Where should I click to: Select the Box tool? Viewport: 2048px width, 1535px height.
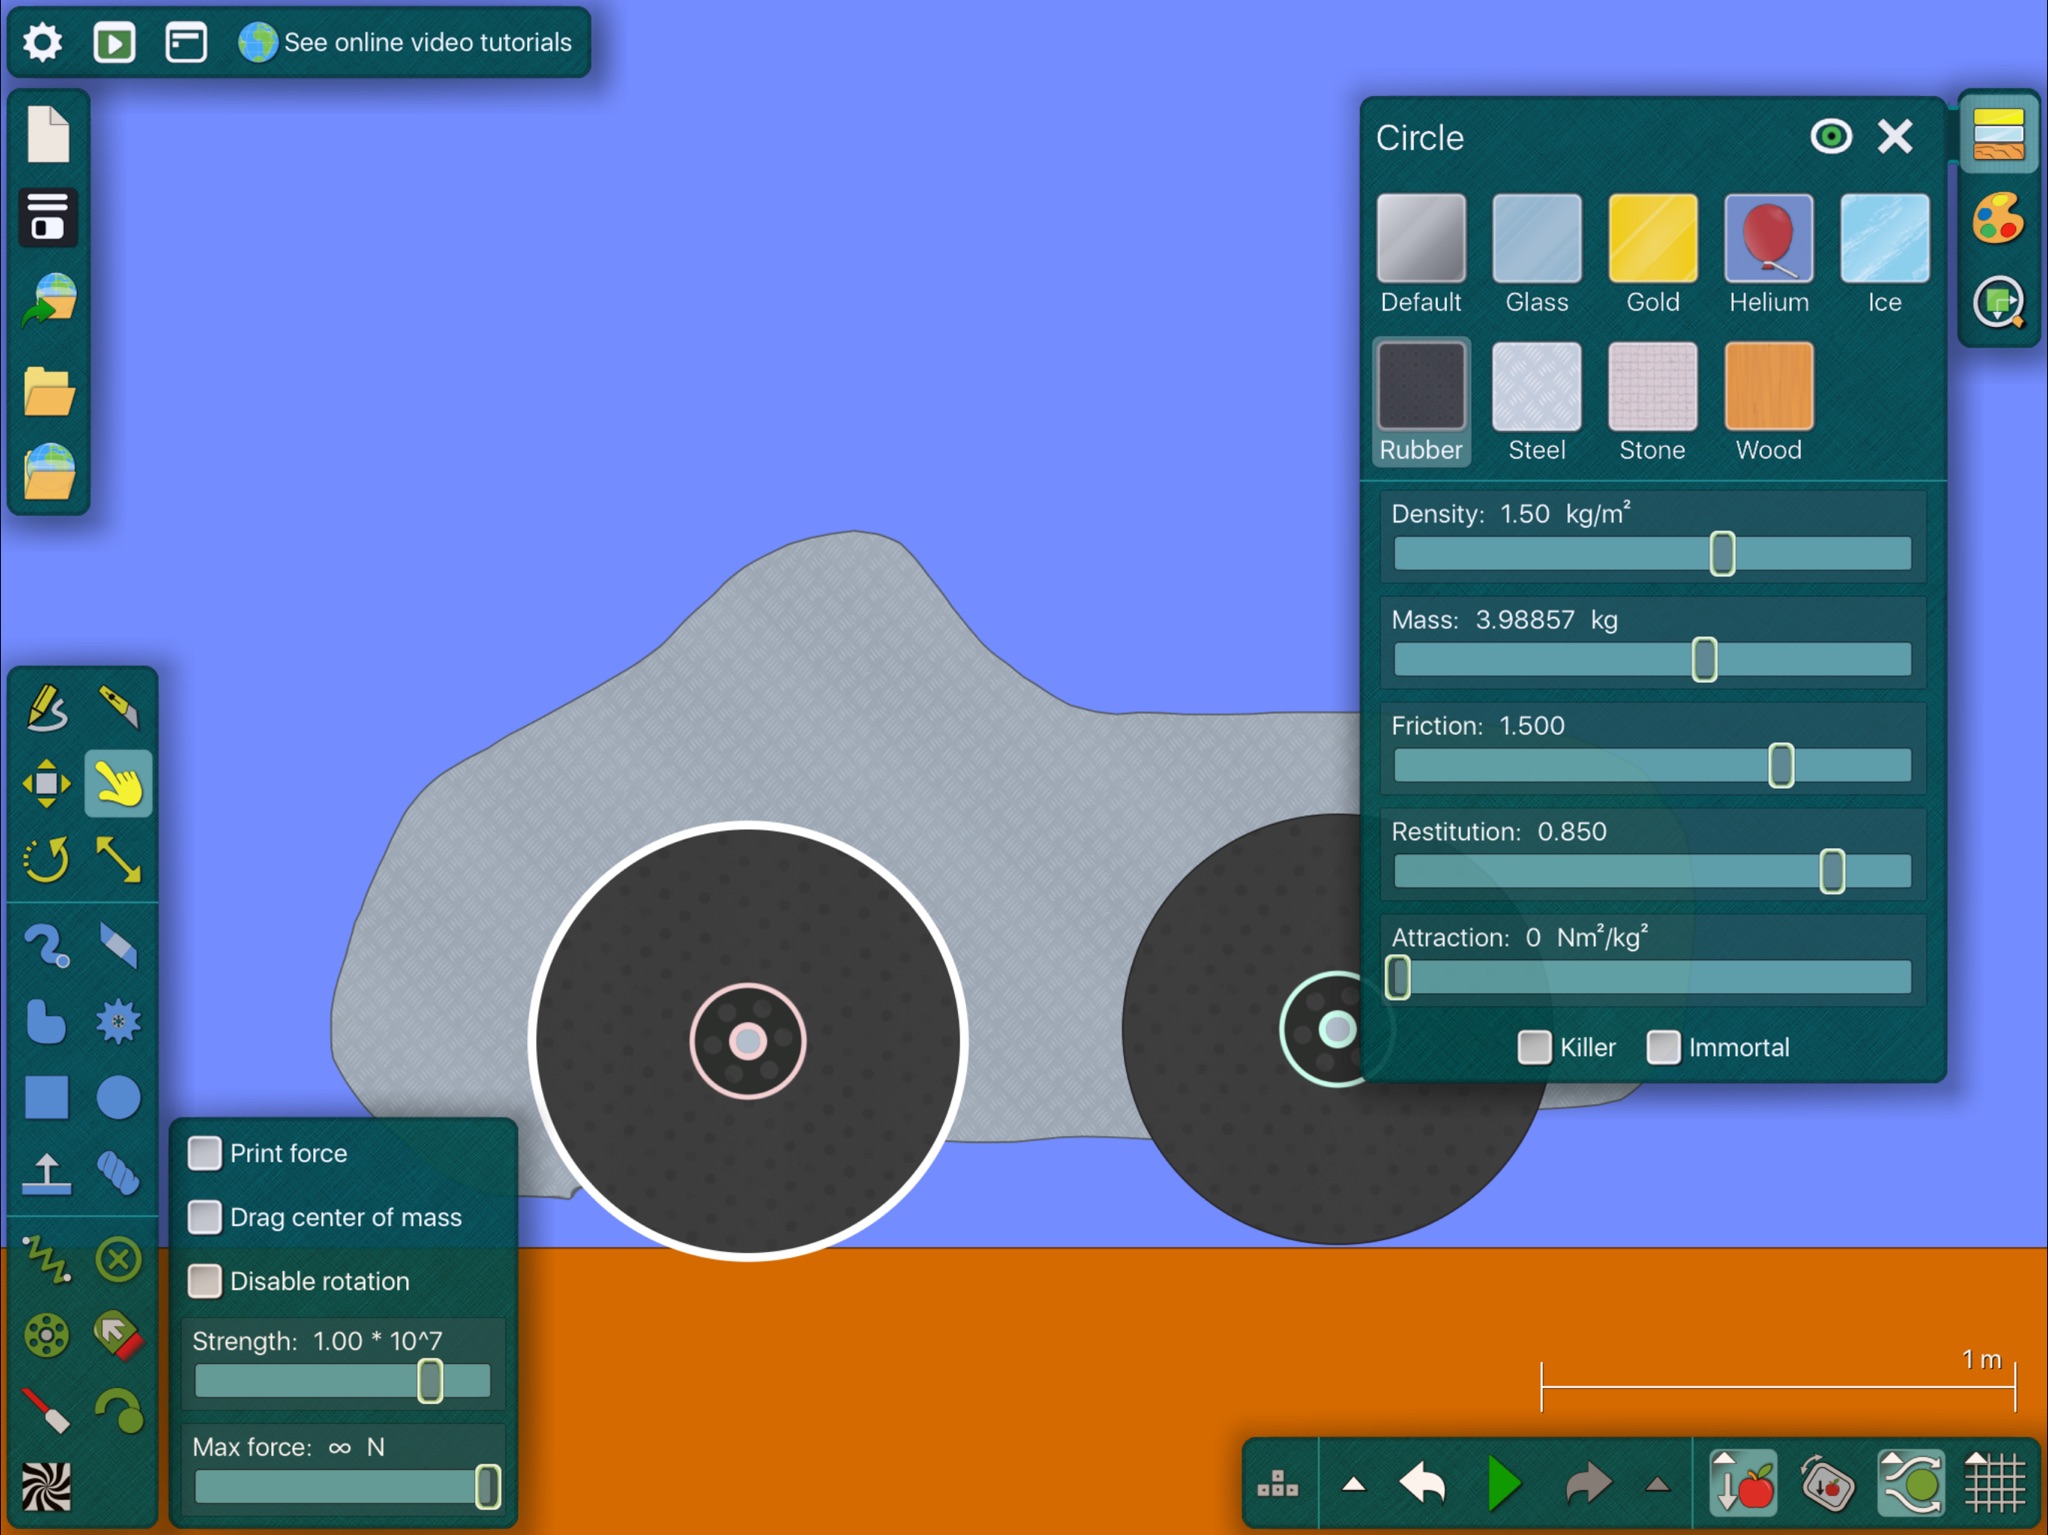coord(46,1097)
